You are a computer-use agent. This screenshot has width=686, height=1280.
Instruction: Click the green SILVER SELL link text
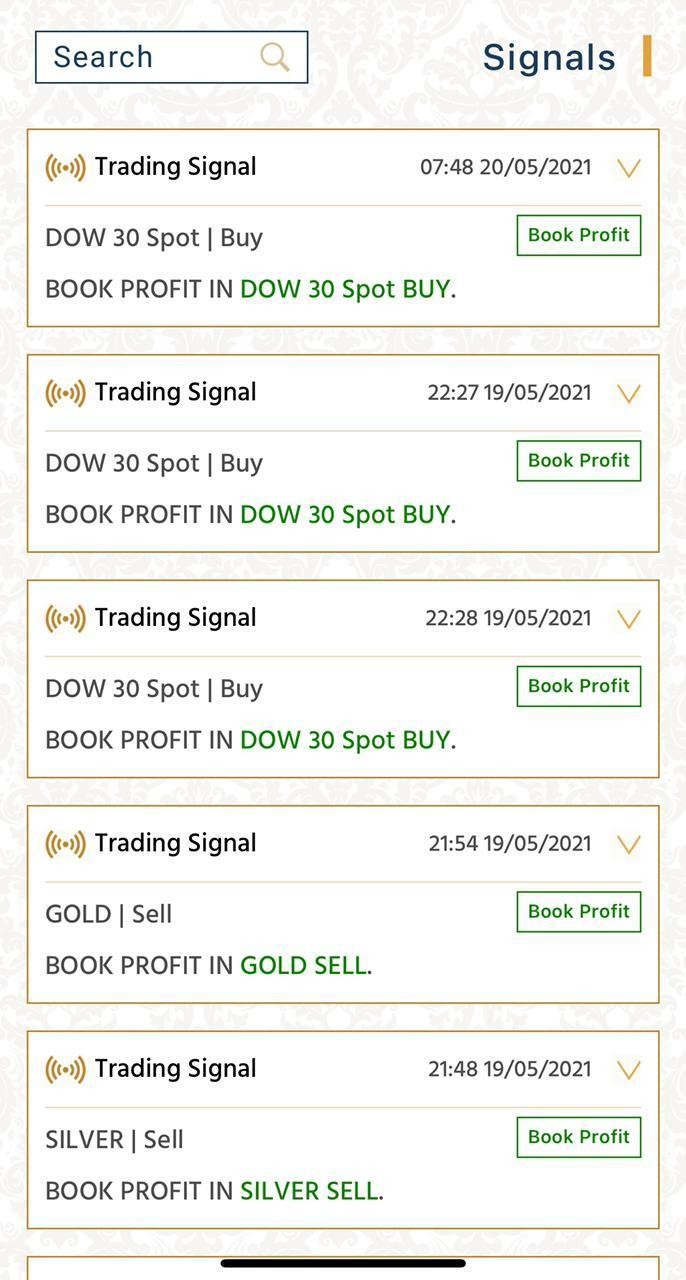(309, 1191)
